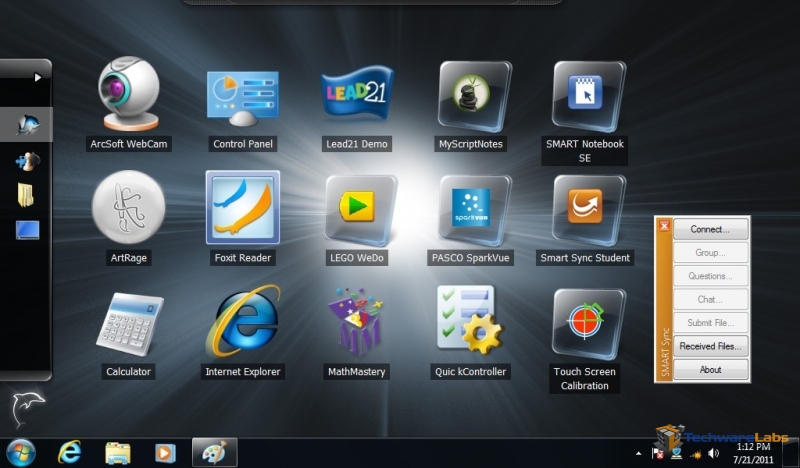Launch the Internet Explorer launcher icon

(244, 321)
